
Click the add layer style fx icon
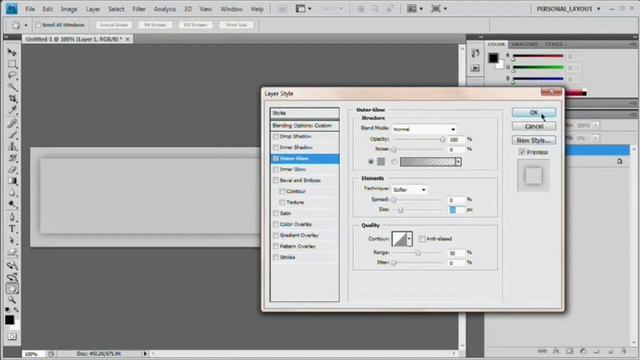(x=556, y=351)
